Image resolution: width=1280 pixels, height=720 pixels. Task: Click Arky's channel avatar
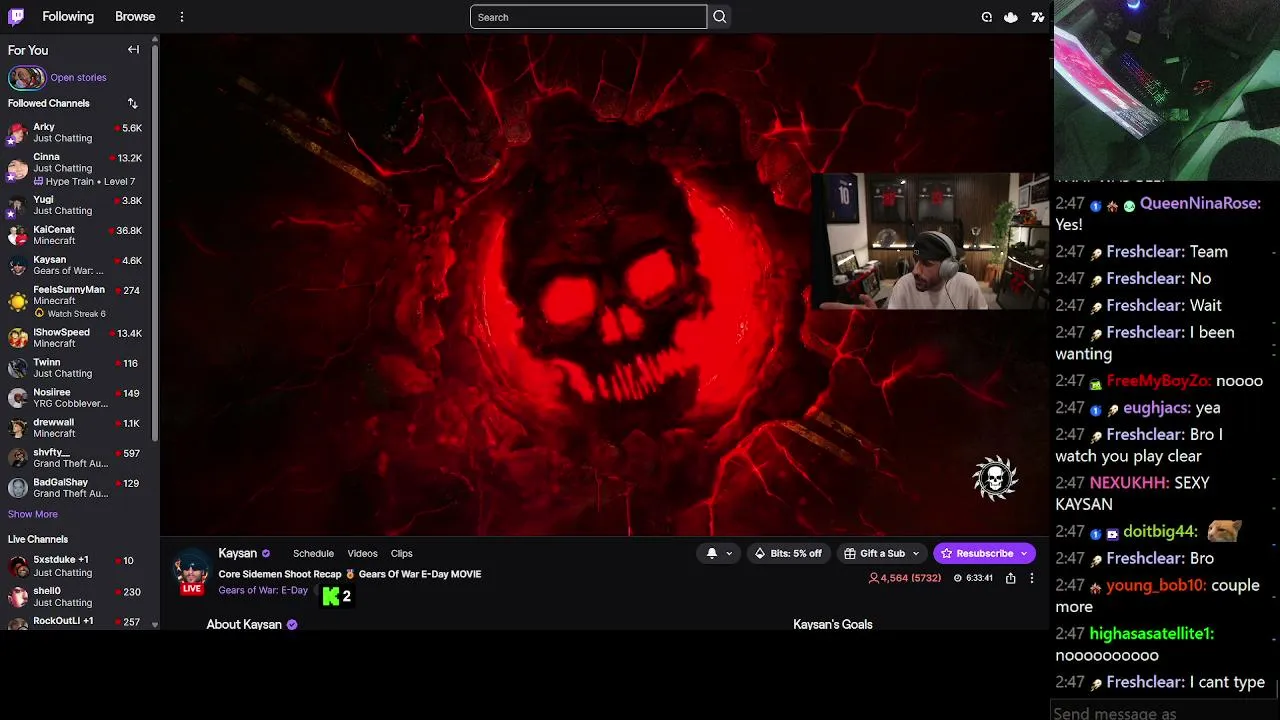(17, 133)
